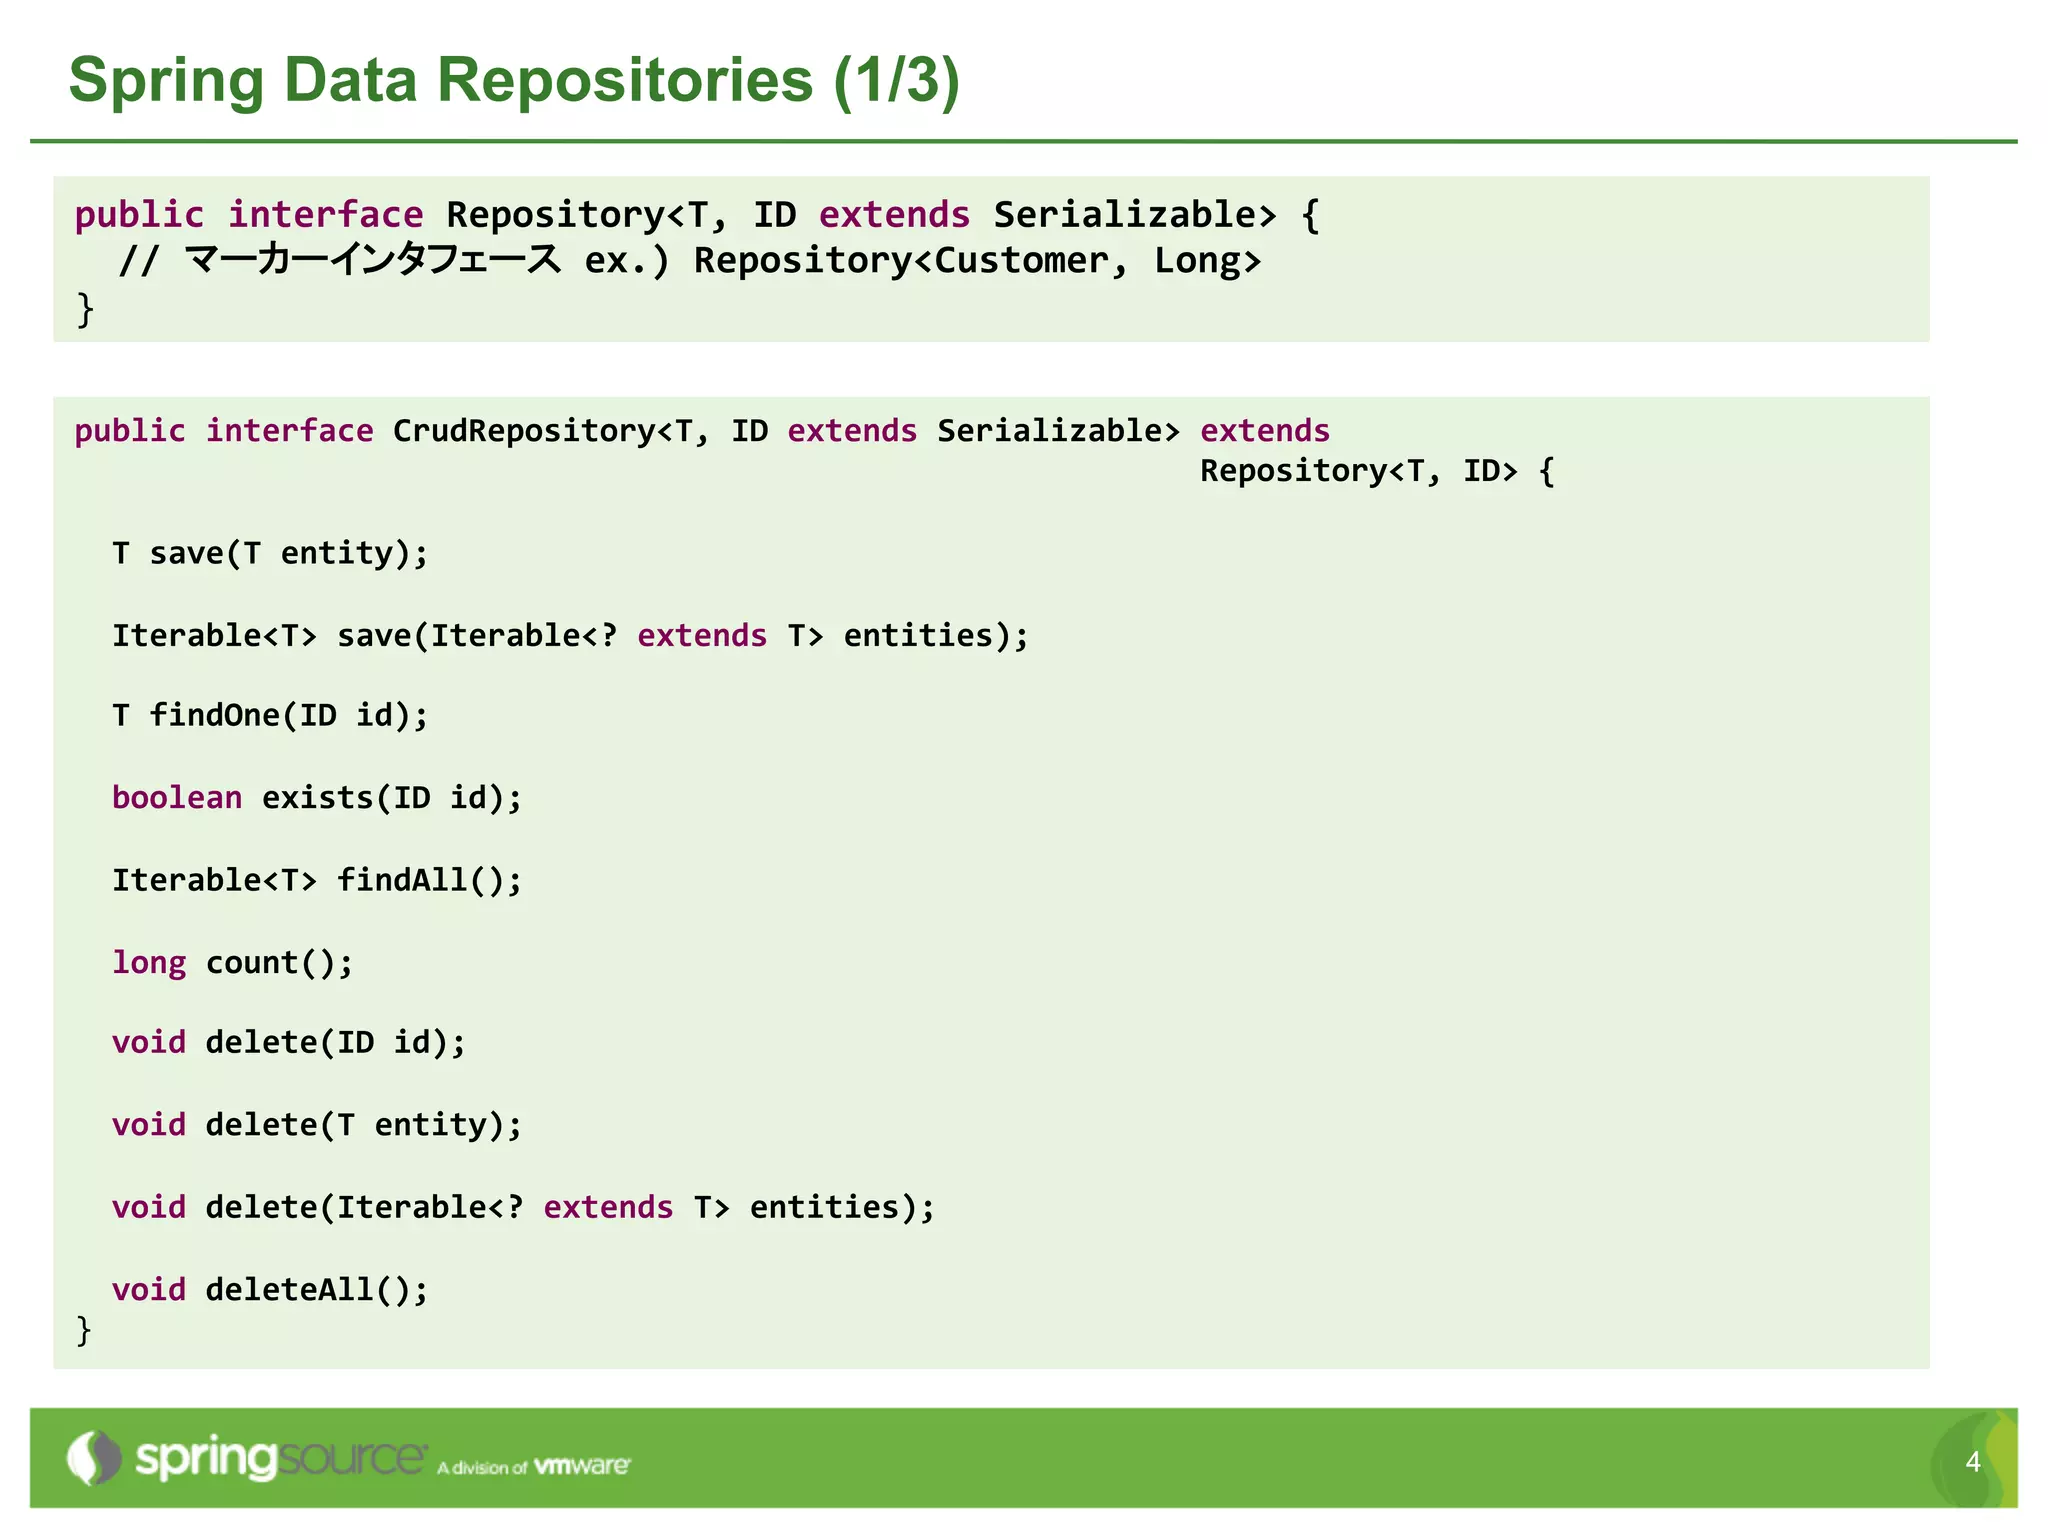Screen dimensions: 2048x1536
Task: Click the 'A division of vmware' footer text
Action: (534, 1467)
